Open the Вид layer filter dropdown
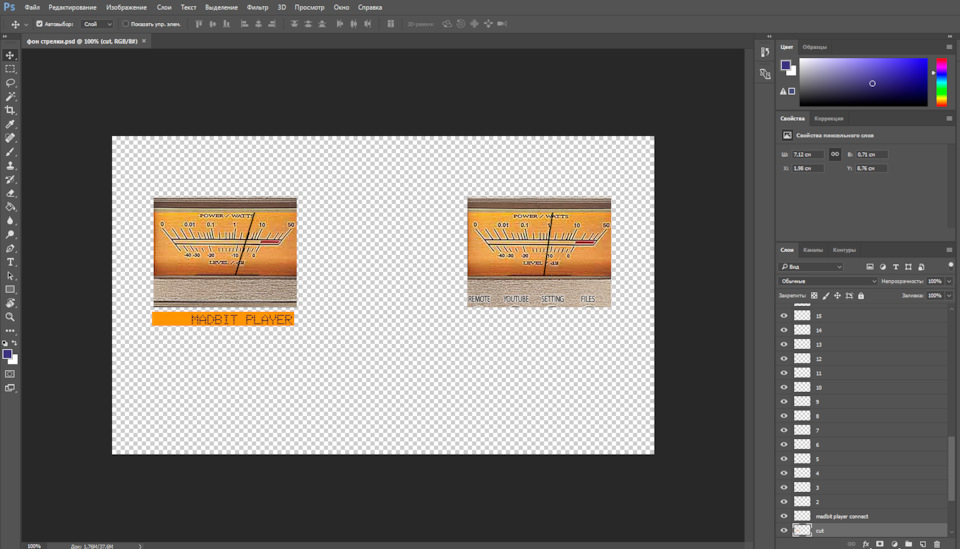Screen dimensions: 960x549 [811, 267]
